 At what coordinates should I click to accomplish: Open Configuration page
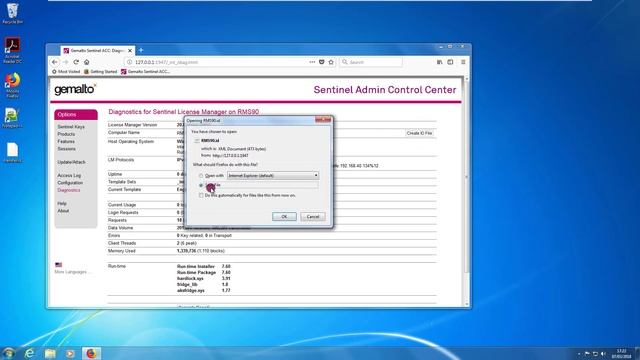70,183
